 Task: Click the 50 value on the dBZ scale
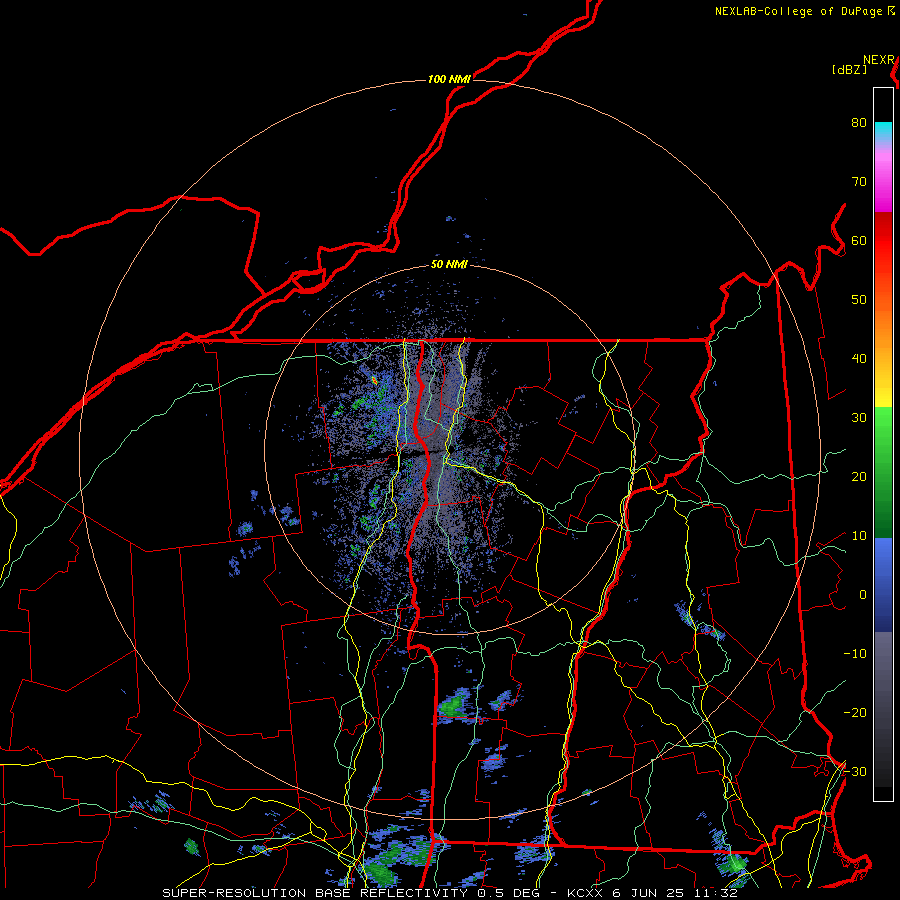tap(859, 300)
